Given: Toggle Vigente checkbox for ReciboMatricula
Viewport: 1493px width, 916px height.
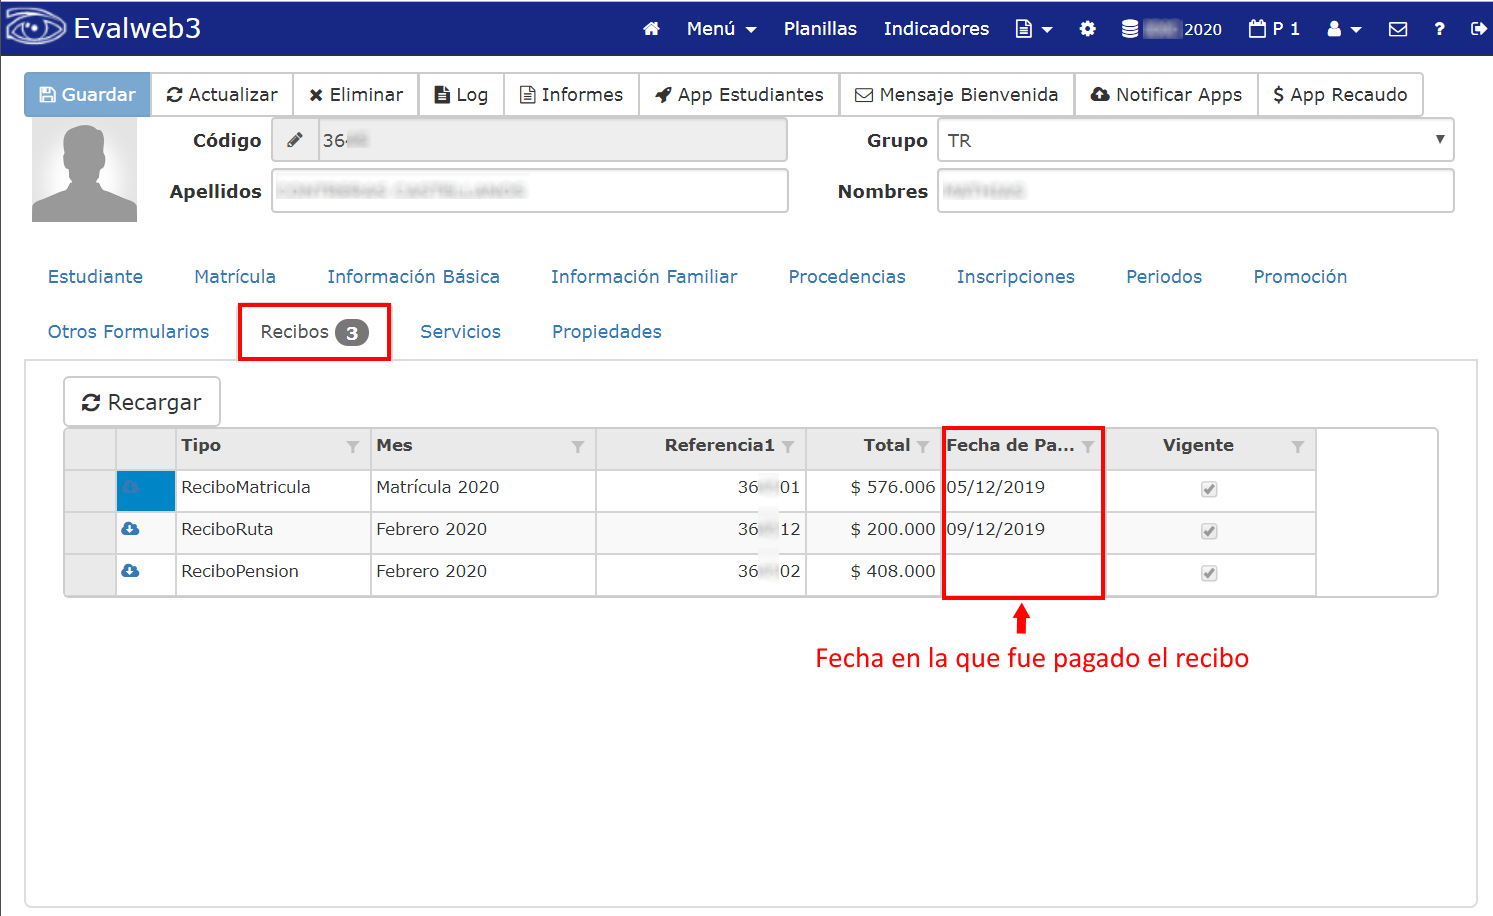Looking at the screenshot, I should point(1209,489).
